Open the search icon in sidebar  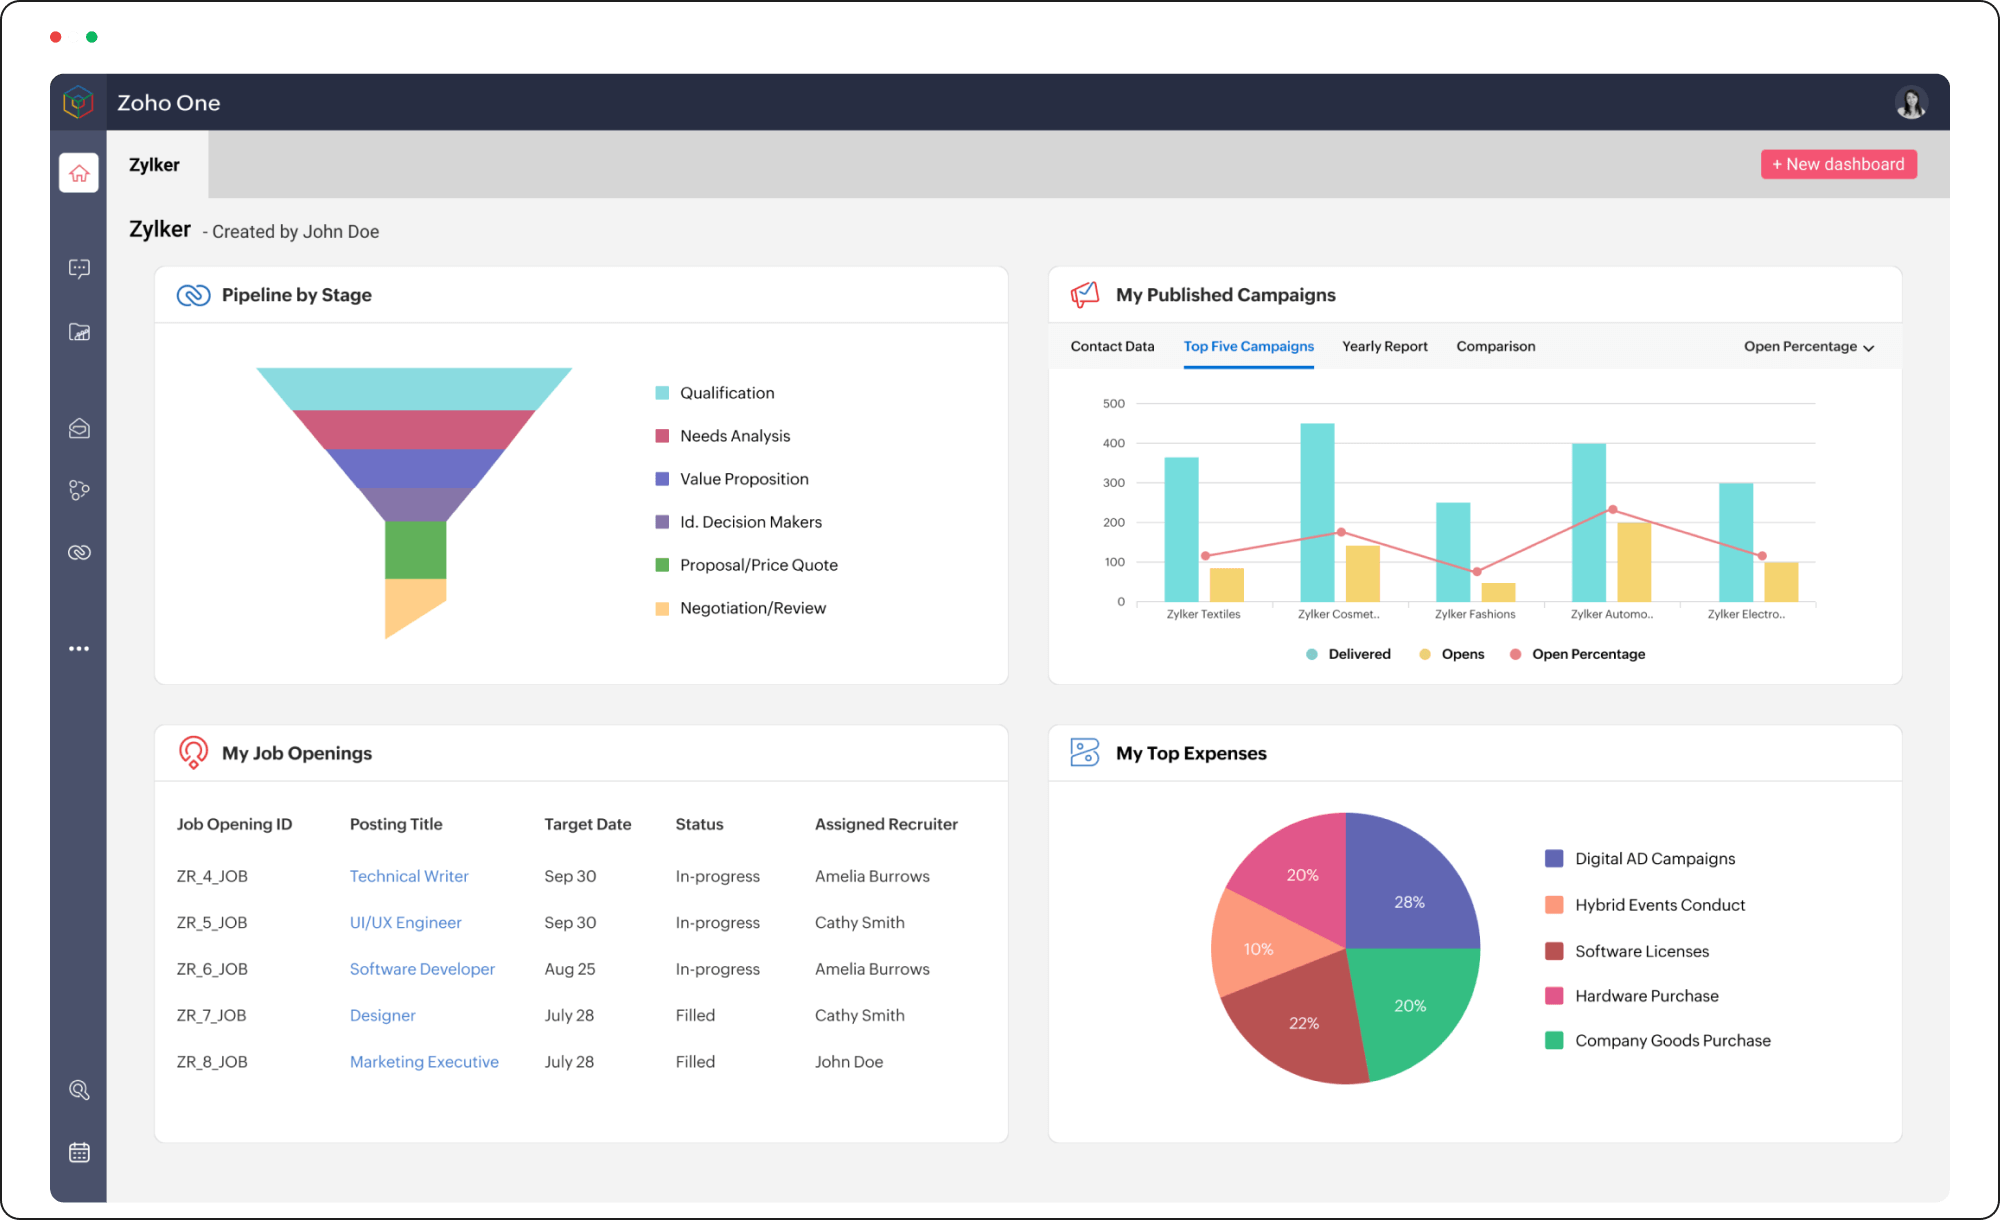tap(79, 1090)
